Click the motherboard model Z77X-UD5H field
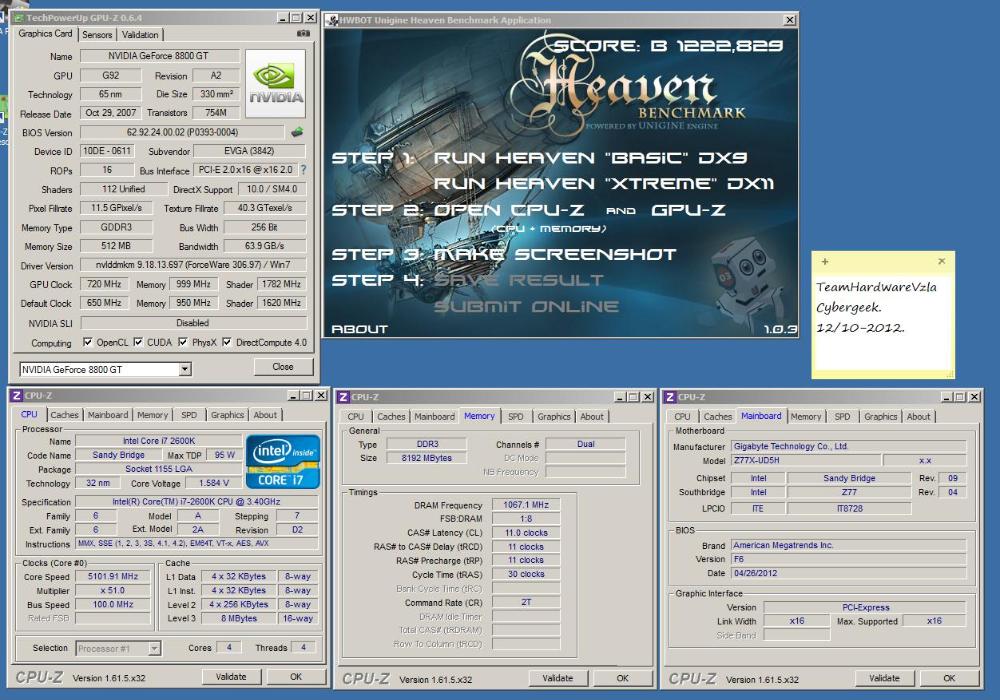The image size is (1000, 700). pyautogui.click(x=805, y=460)
